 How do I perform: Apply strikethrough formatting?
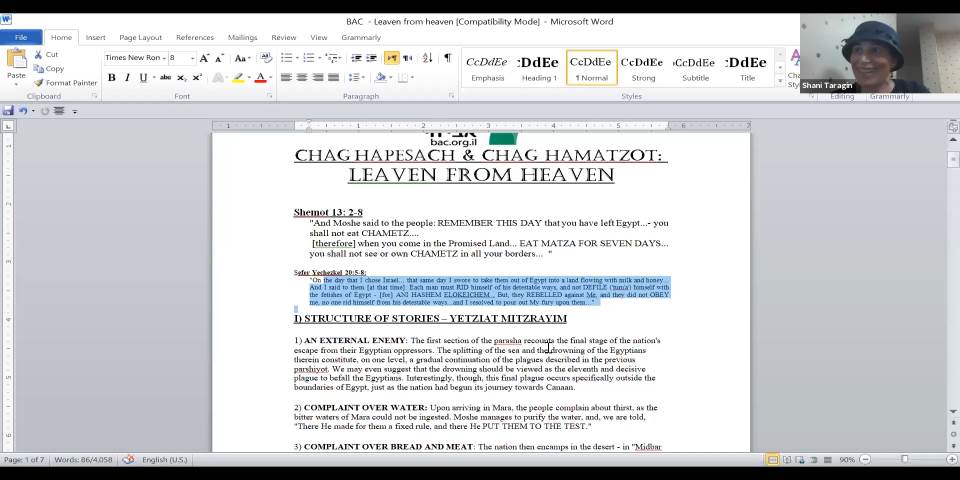click(165, 78)
